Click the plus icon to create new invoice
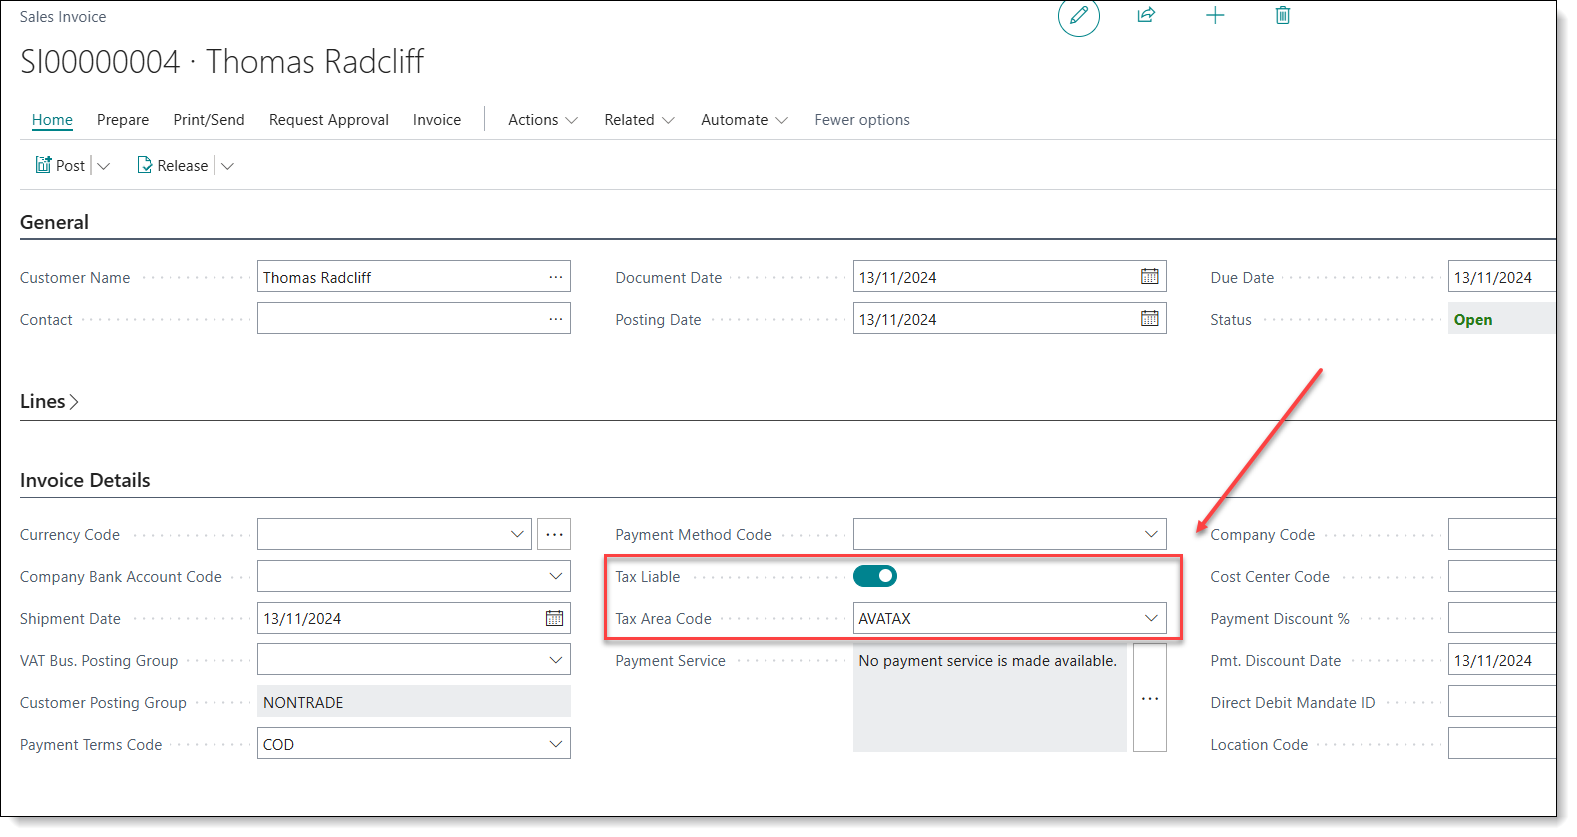The height and width of the screenshot is (837, 1577). pos(1214,15)
